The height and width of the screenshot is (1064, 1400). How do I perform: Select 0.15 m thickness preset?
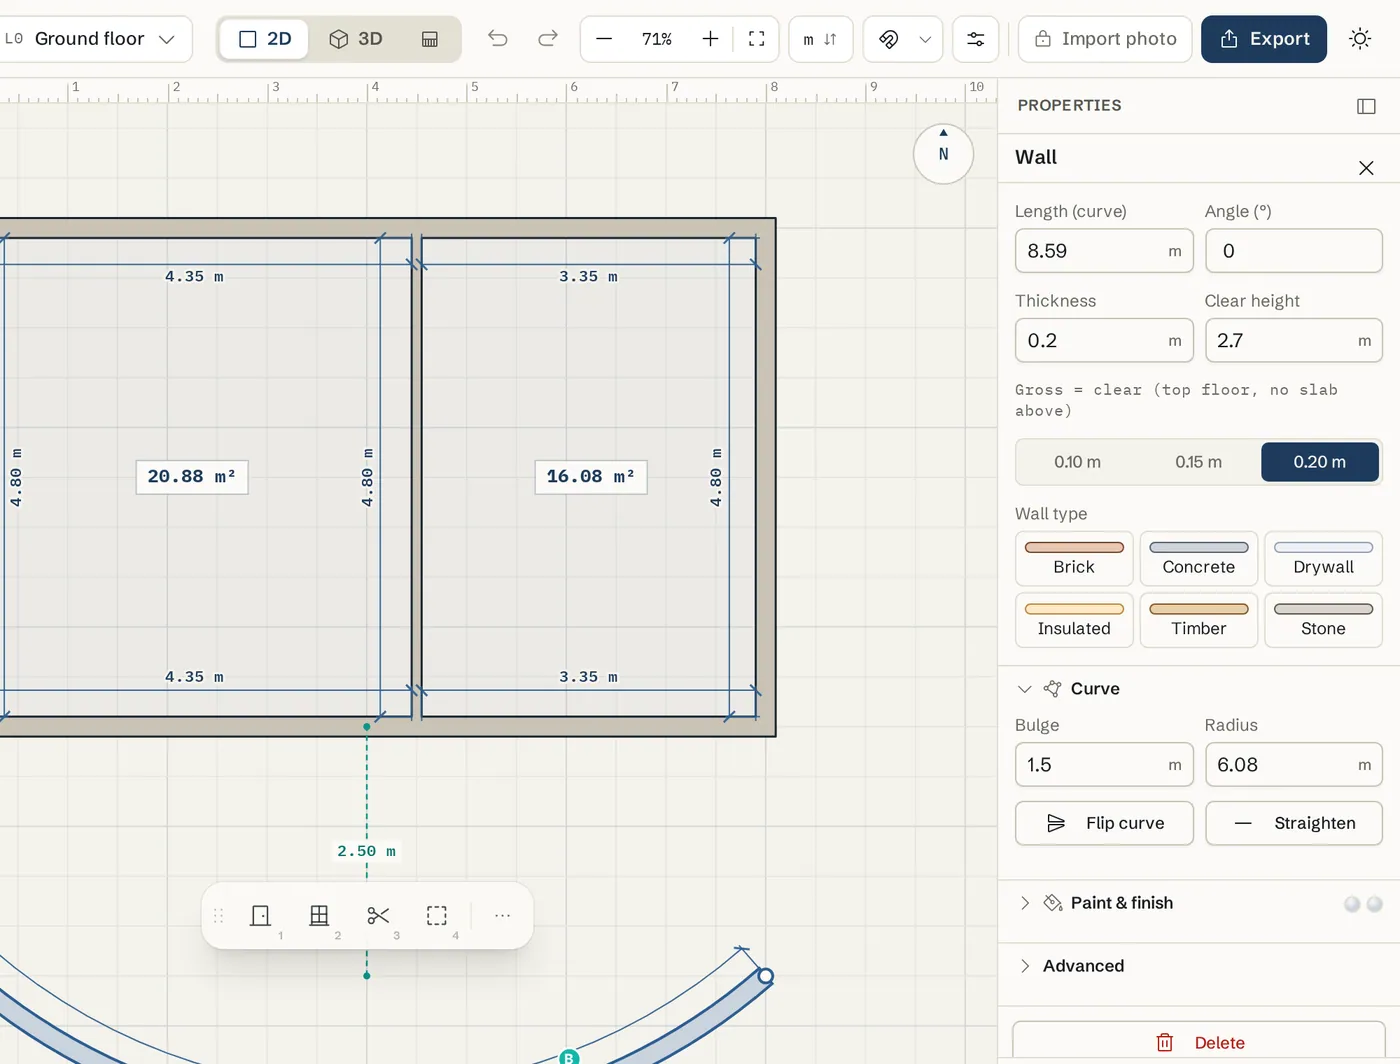(1198, 462)
